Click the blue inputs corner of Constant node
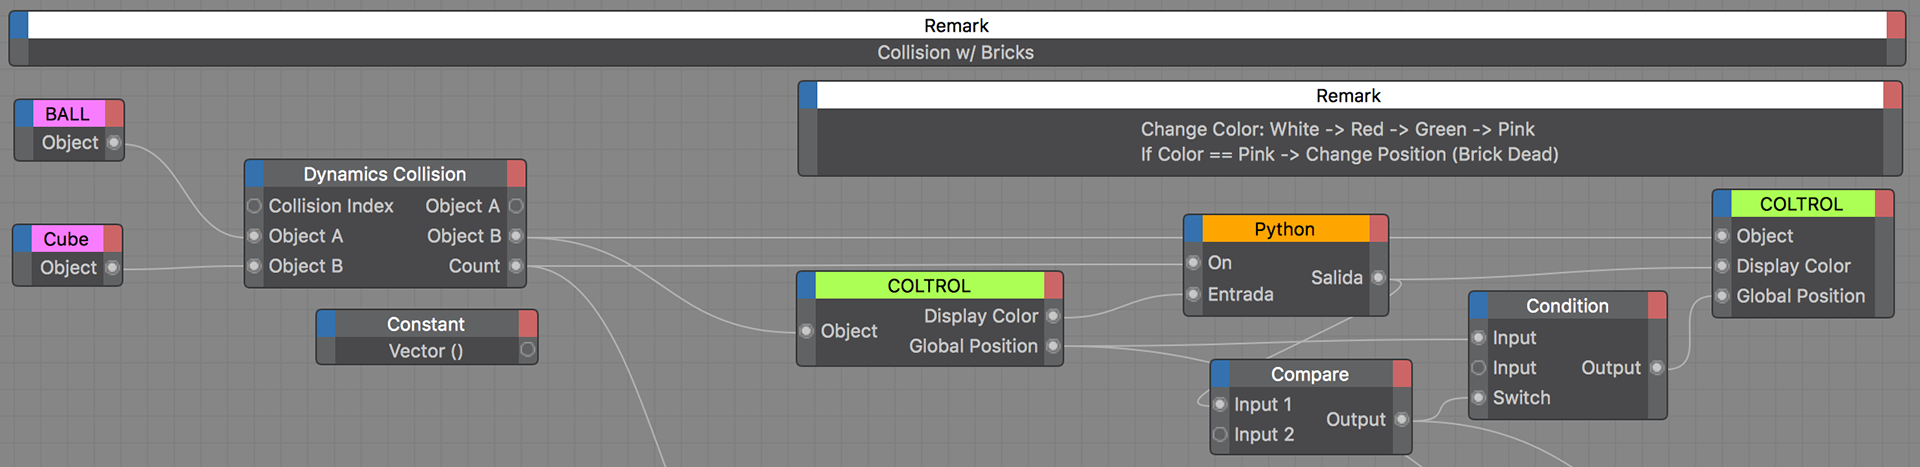 pos(326,324)
